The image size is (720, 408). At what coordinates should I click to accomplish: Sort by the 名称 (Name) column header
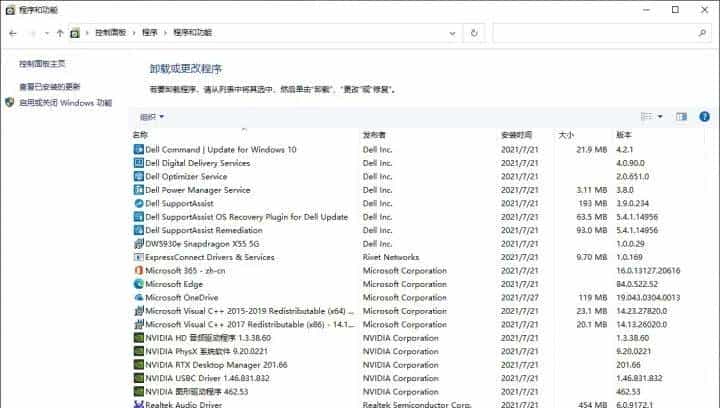[140, 135]
